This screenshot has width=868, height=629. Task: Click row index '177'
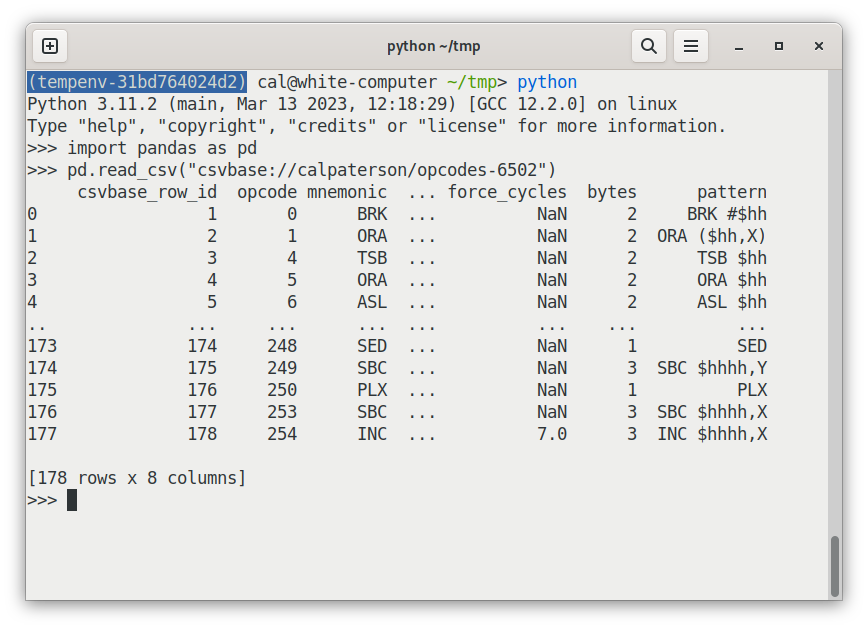43,434
